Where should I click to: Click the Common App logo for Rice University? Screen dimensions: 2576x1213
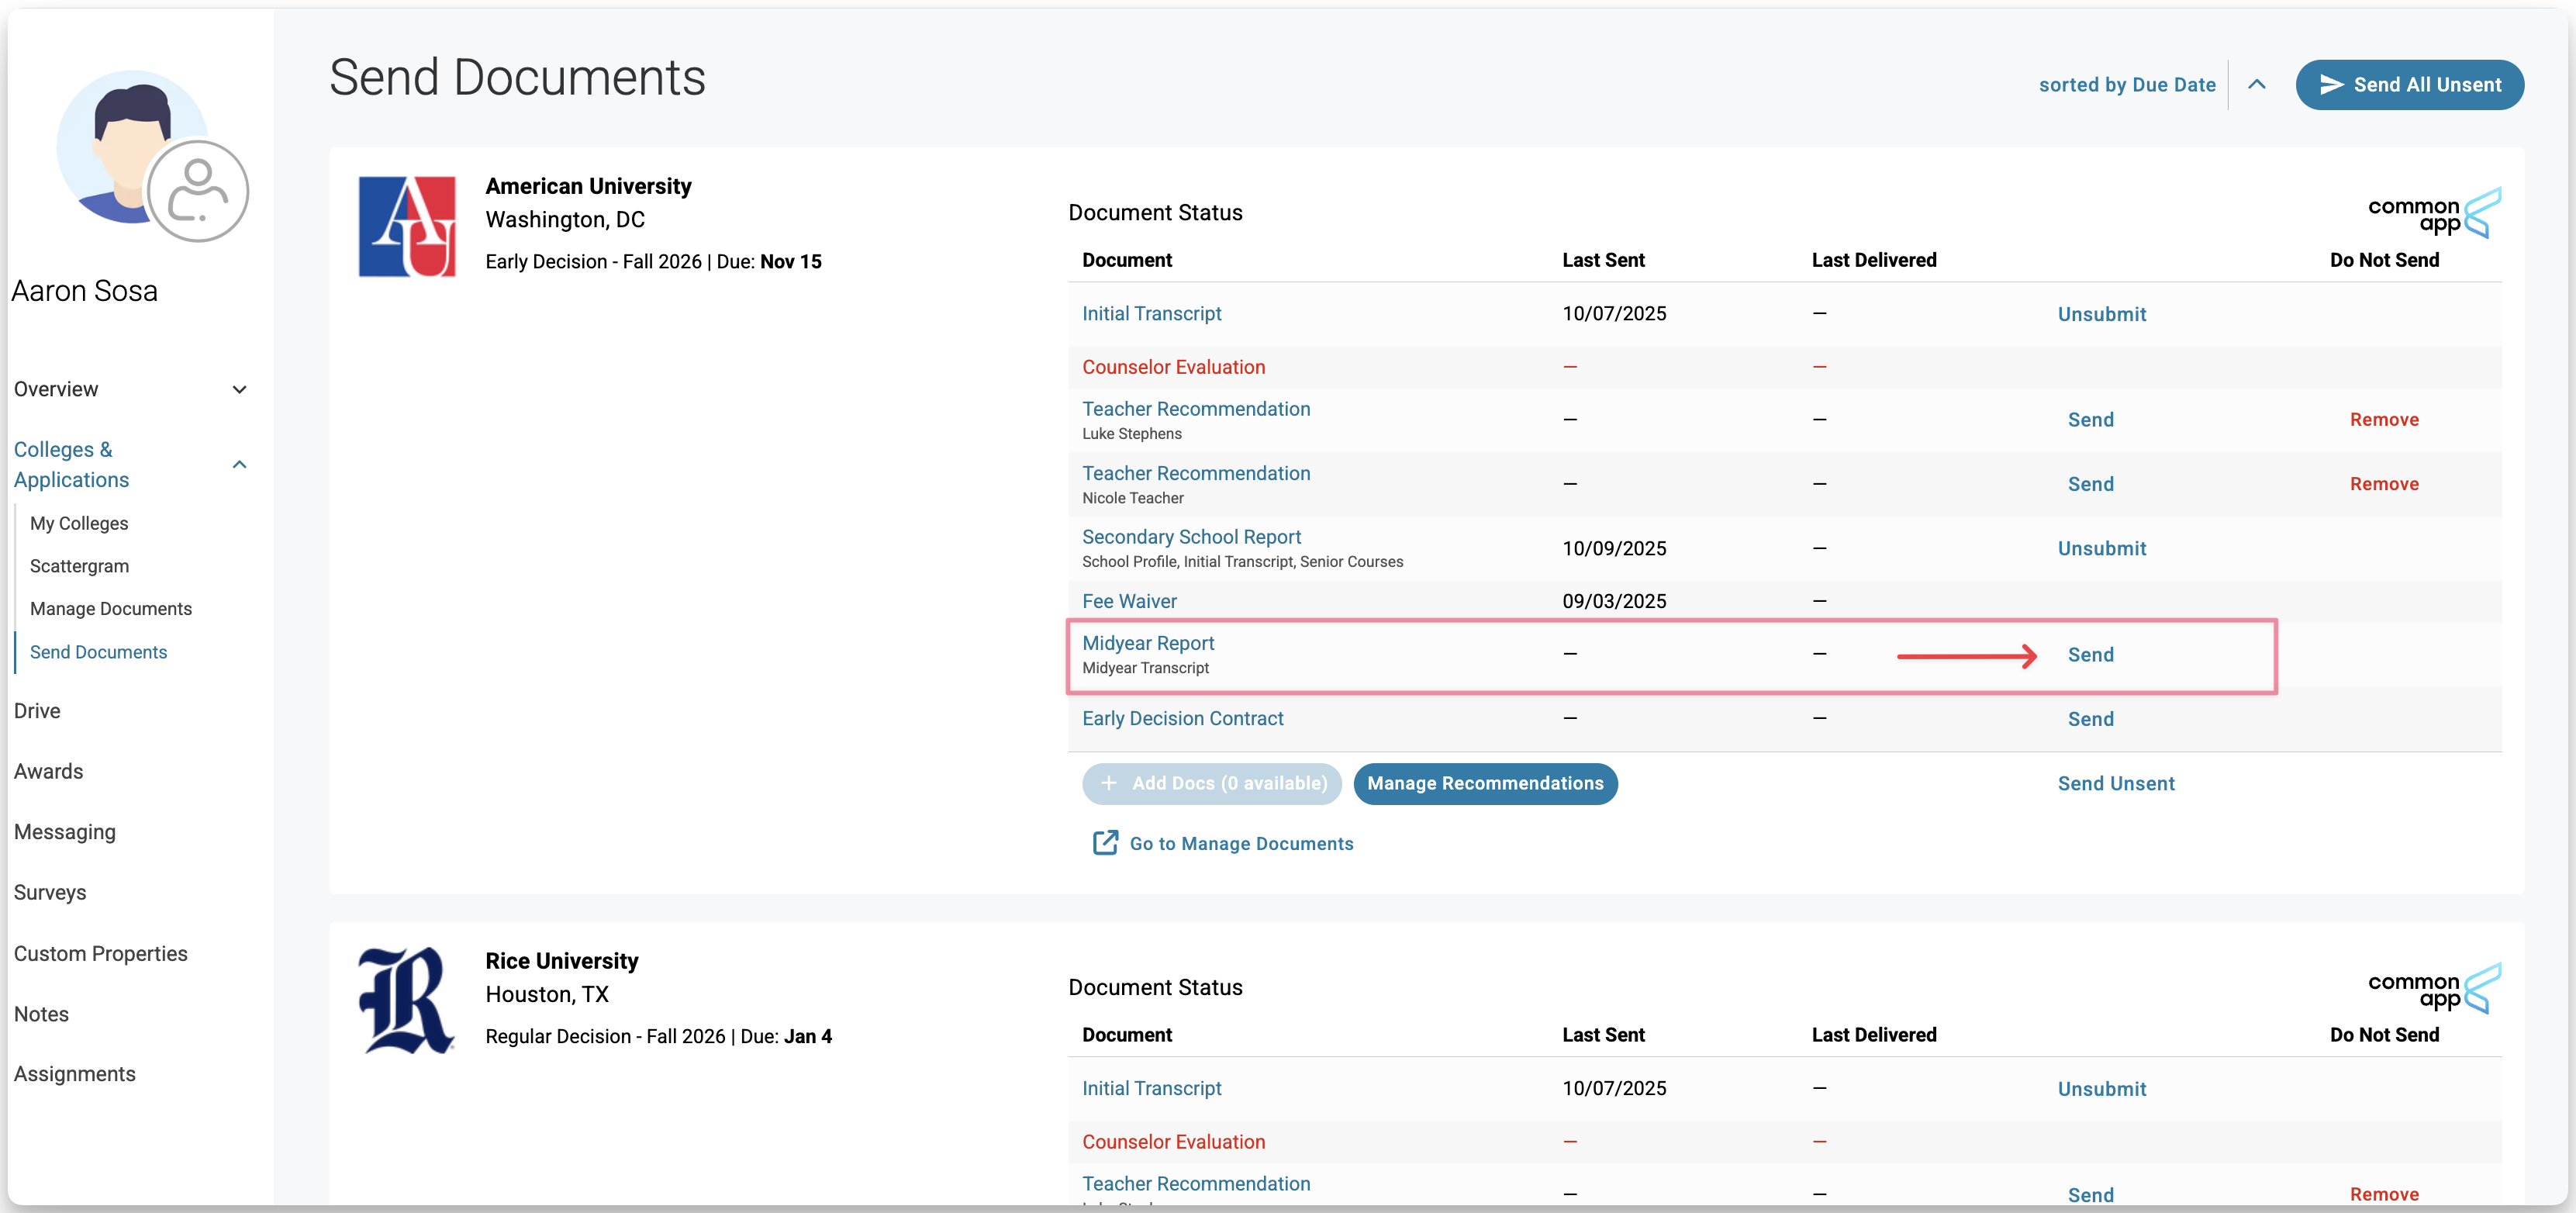pyautogui.click(x=2433, y=988)
